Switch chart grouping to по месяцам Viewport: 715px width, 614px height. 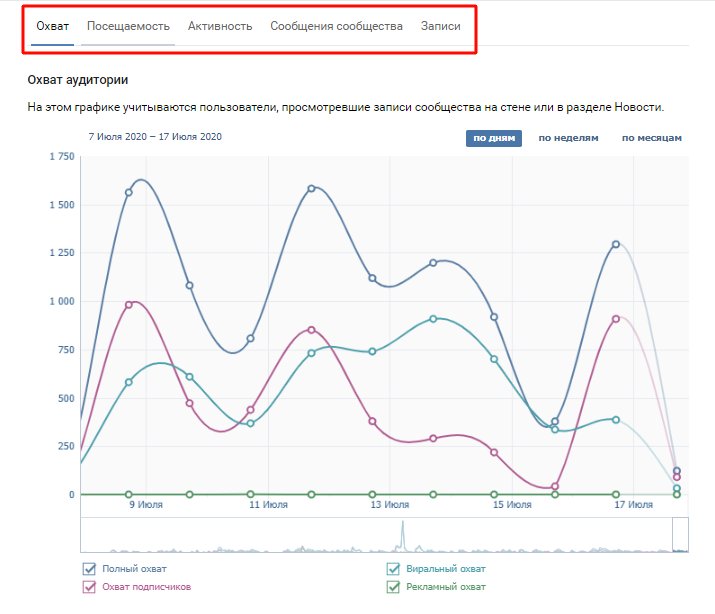(651, 138)
